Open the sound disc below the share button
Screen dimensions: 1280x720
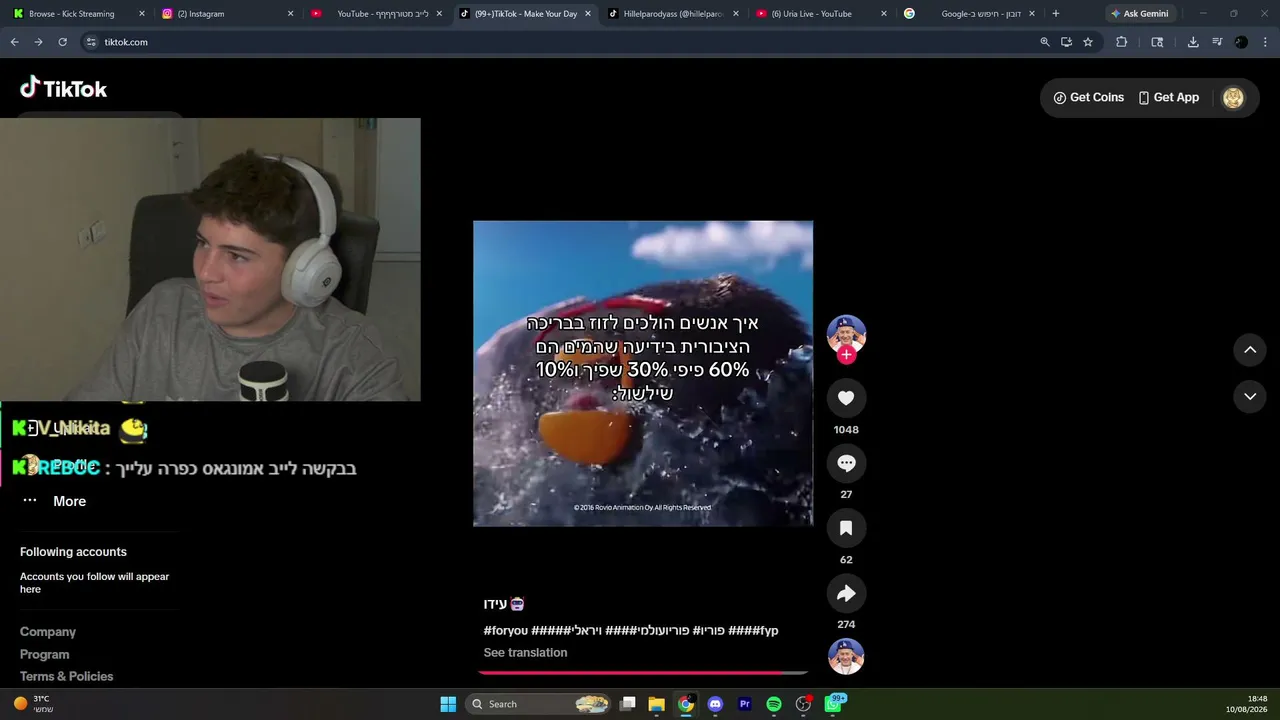[x=846, y=656]
